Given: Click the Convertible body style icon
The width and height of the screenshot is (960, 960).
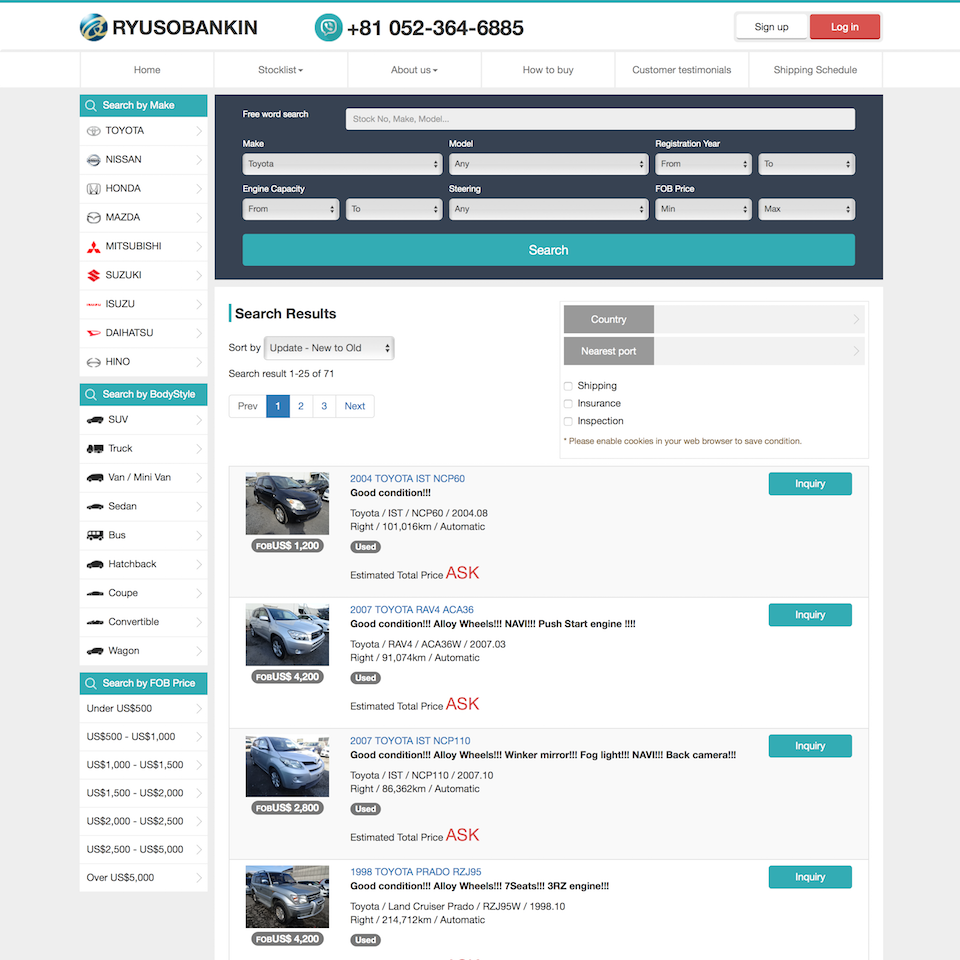Looking at the screenshot, I should click(95, 622).
